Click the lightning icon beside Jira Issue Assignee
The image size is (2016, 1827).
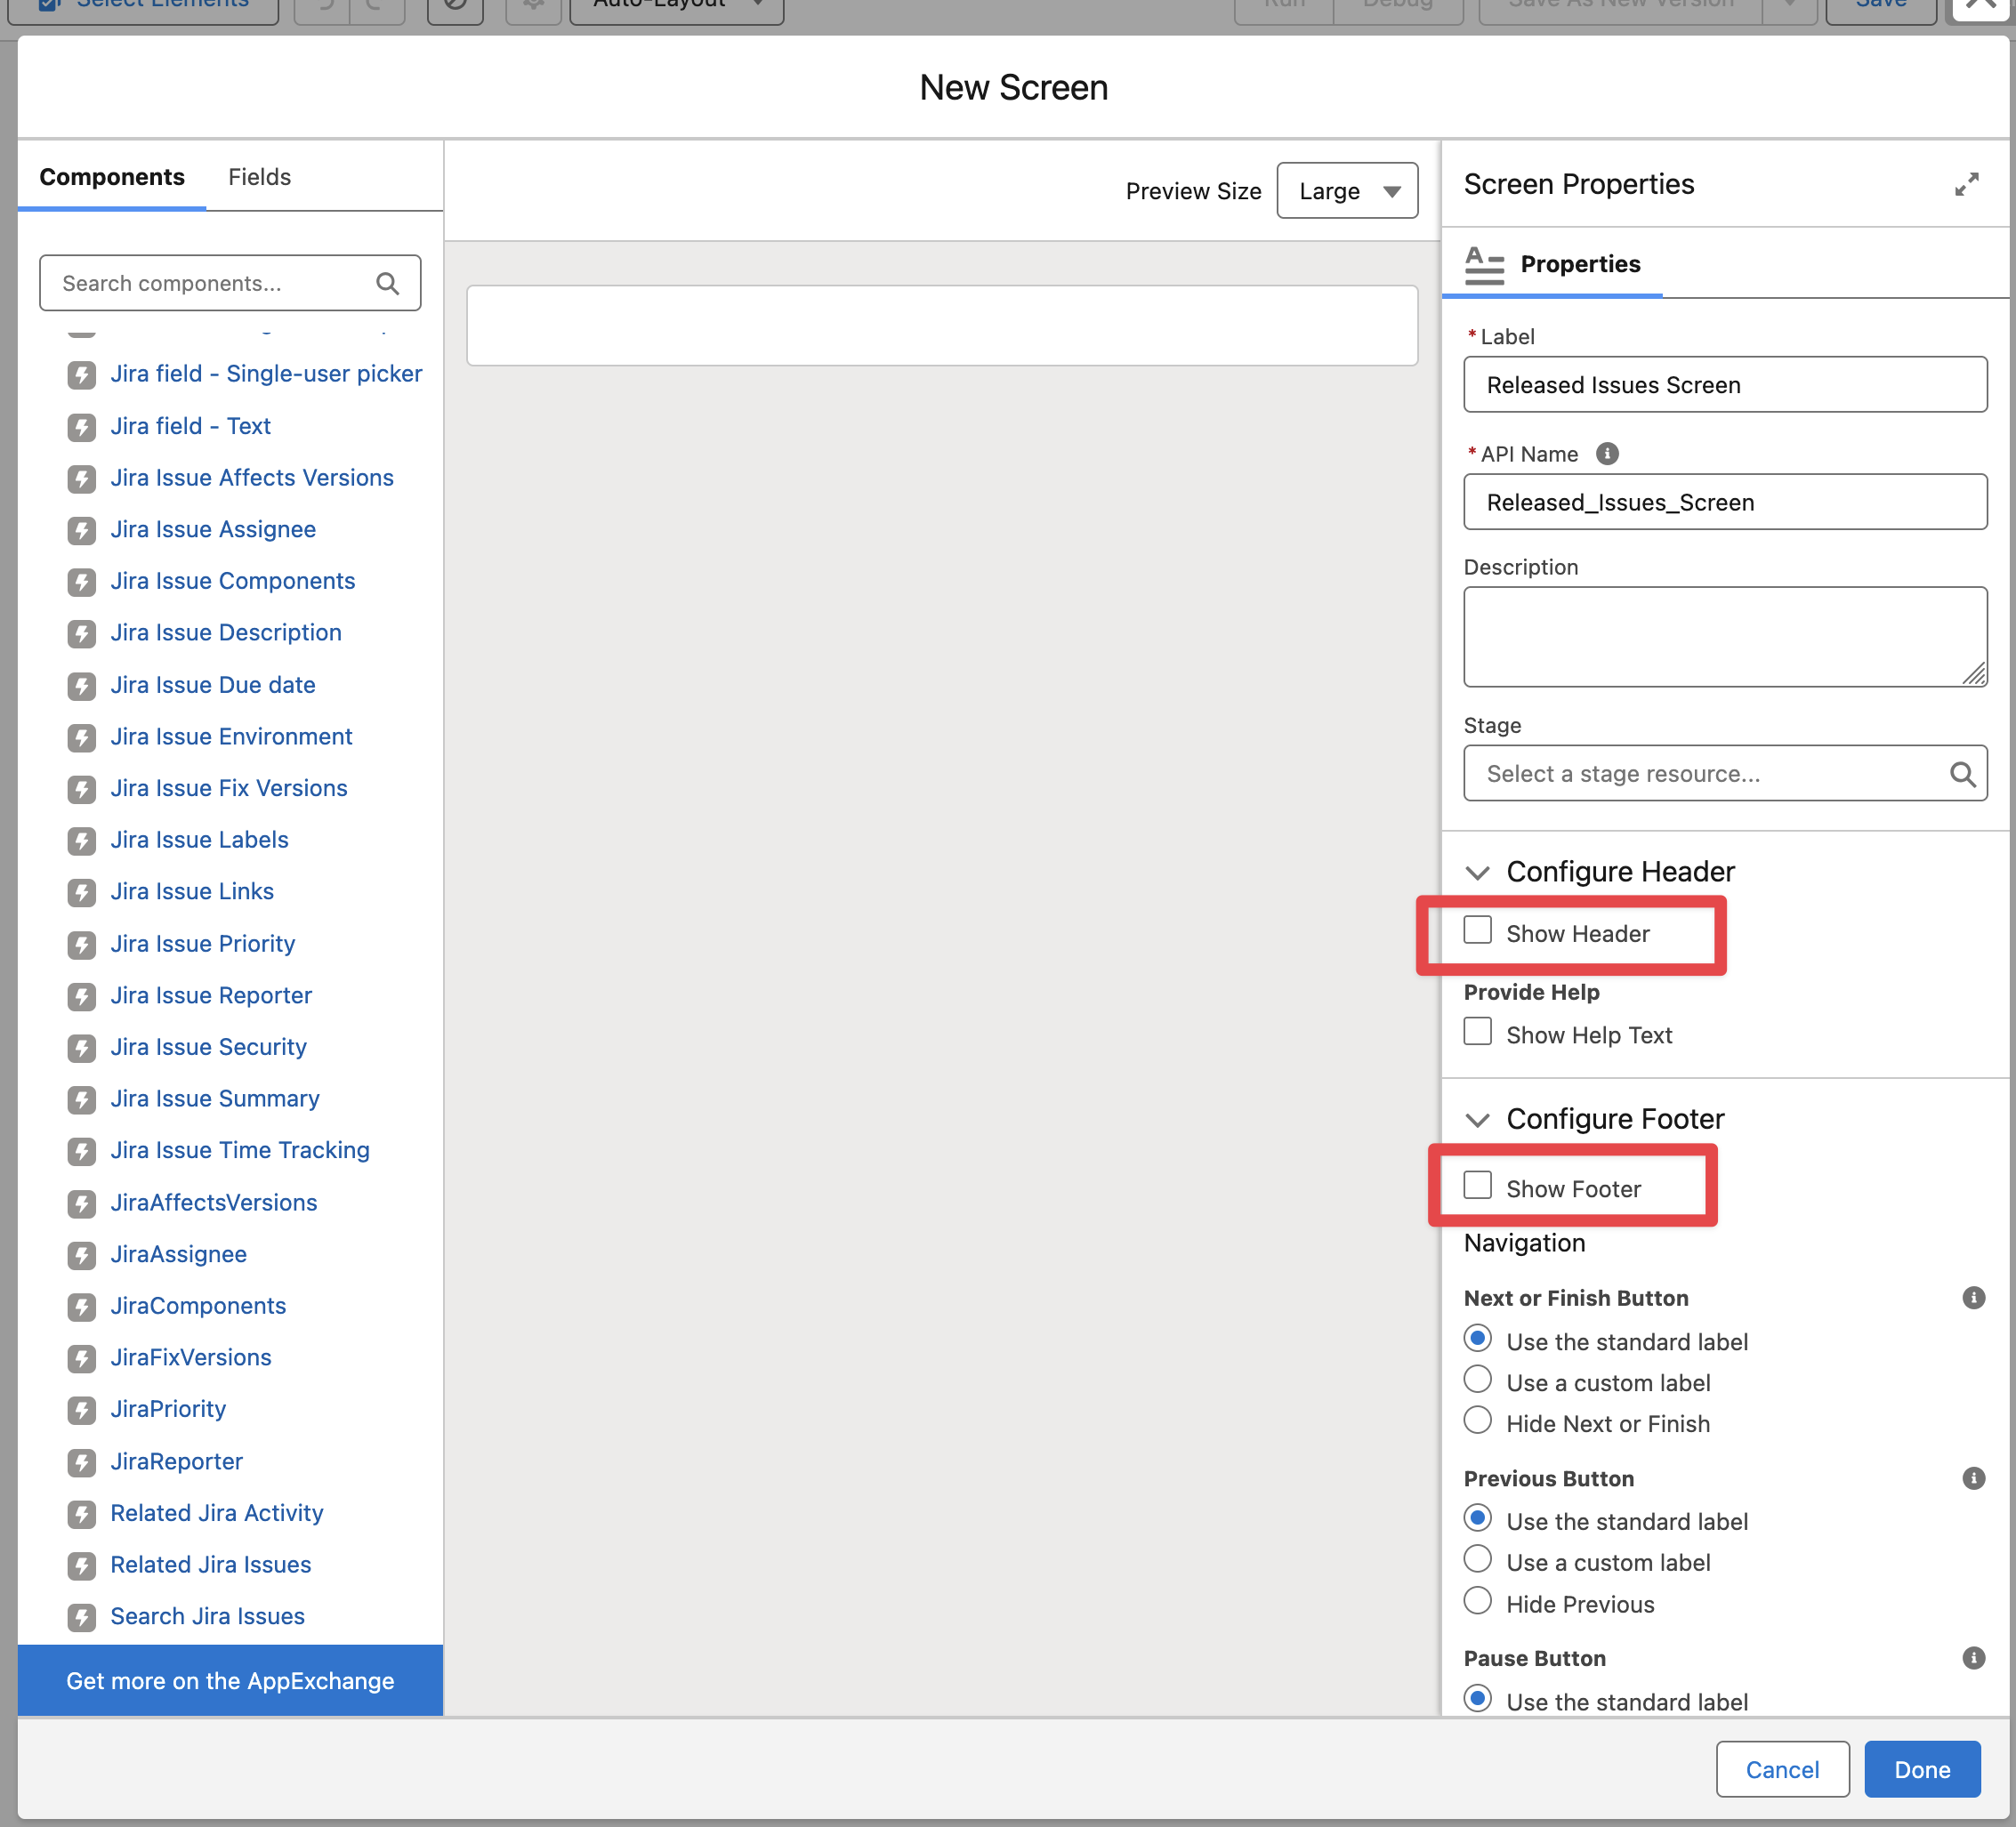(82, 530)
